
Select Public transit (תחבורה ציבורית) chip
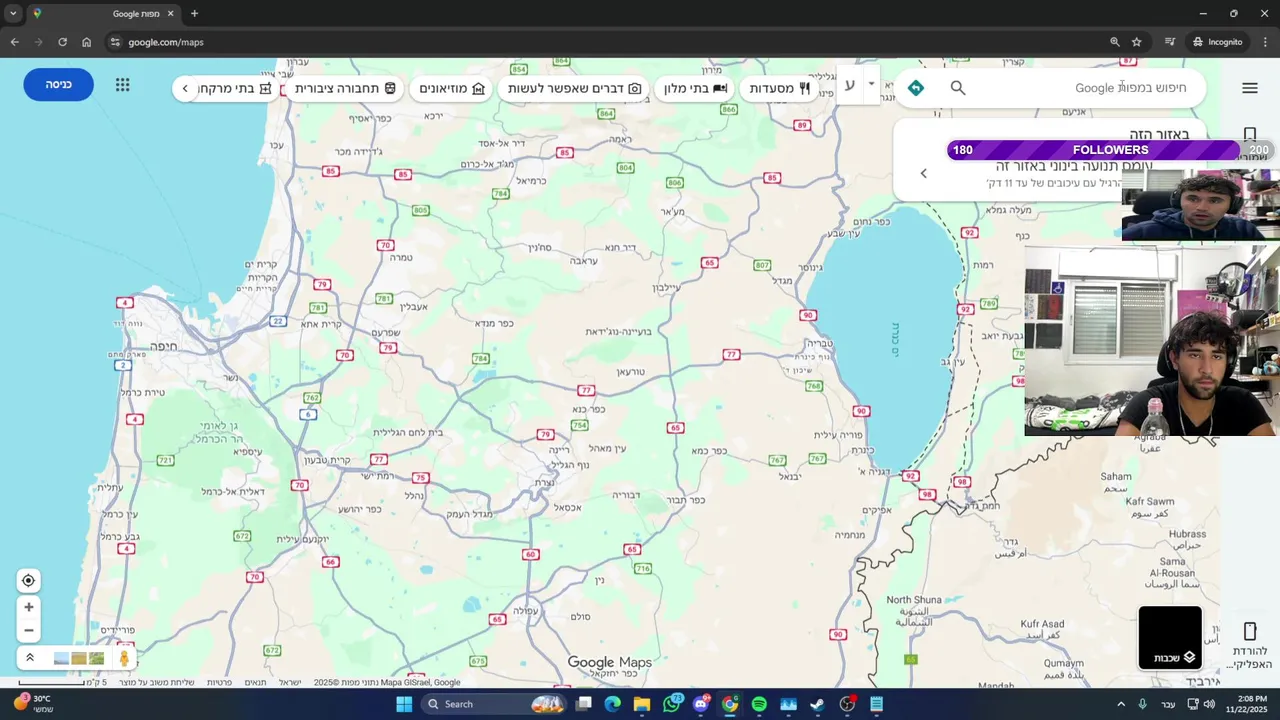pyautogui.click(x=345, y=88)
